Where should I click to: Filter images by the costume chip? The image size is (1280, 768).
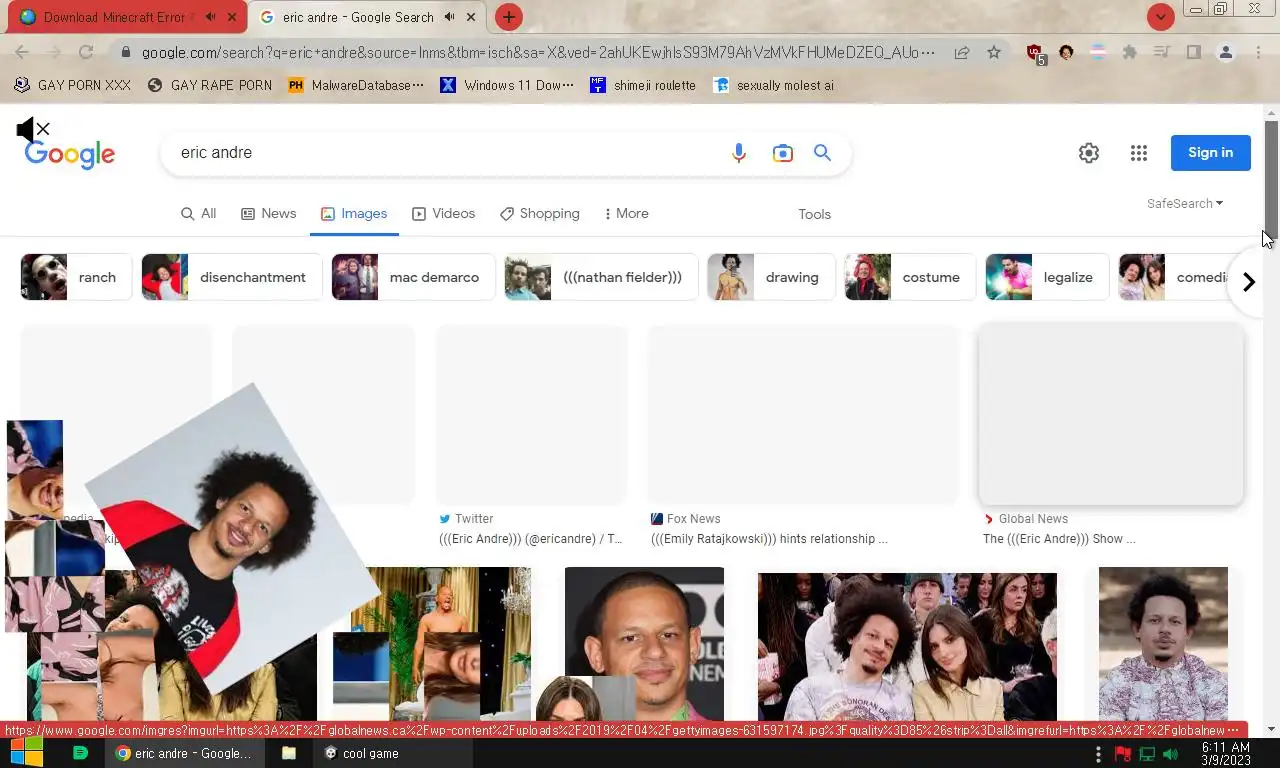click(x=910, y=277)
